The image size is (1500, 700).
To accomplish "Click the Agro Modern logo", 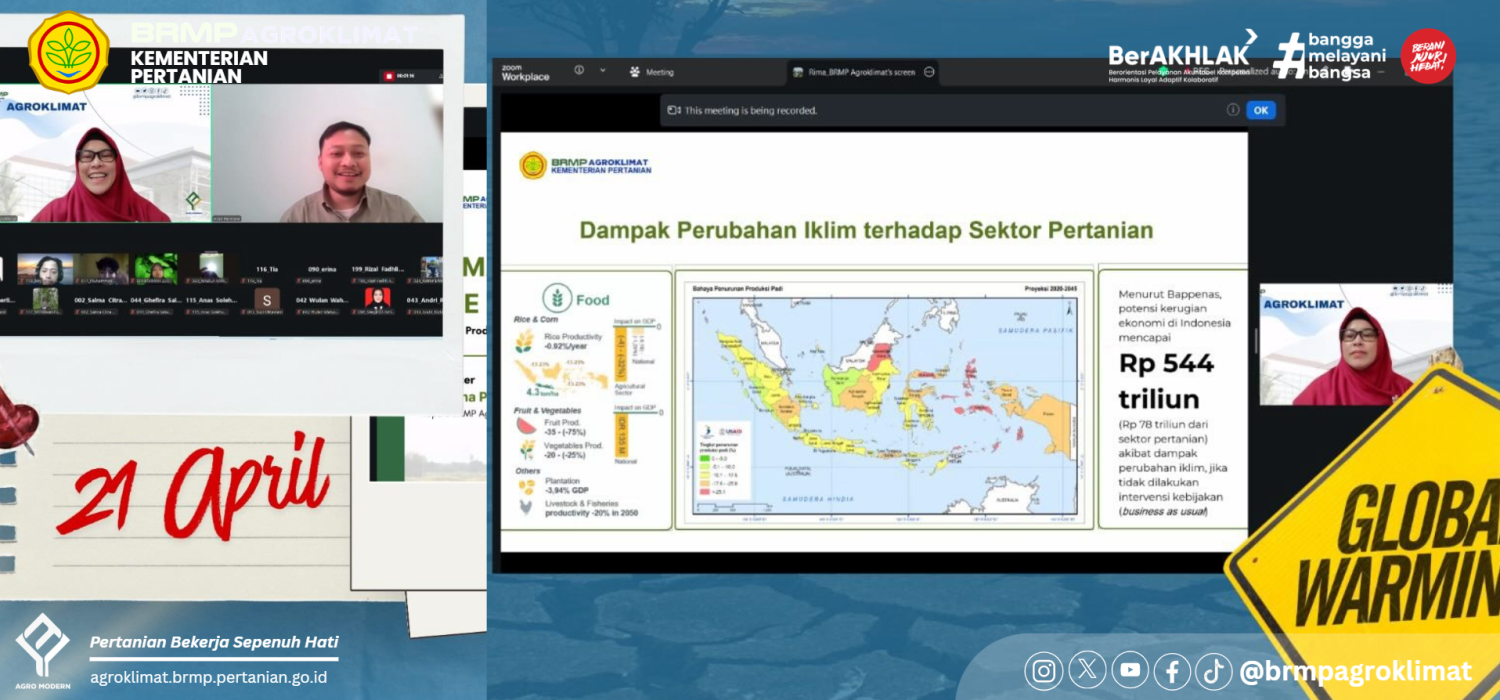I will coord(42,650).
